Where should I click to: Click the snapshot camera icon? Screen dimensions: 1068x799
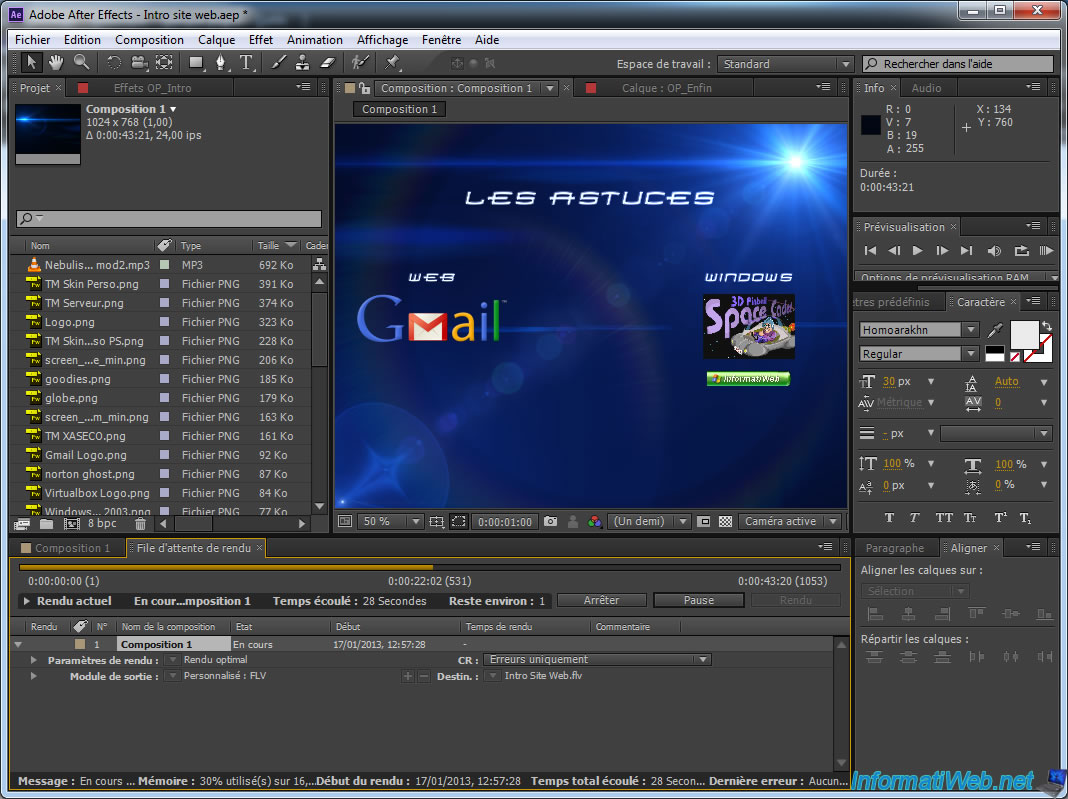(x=550, y=521)
